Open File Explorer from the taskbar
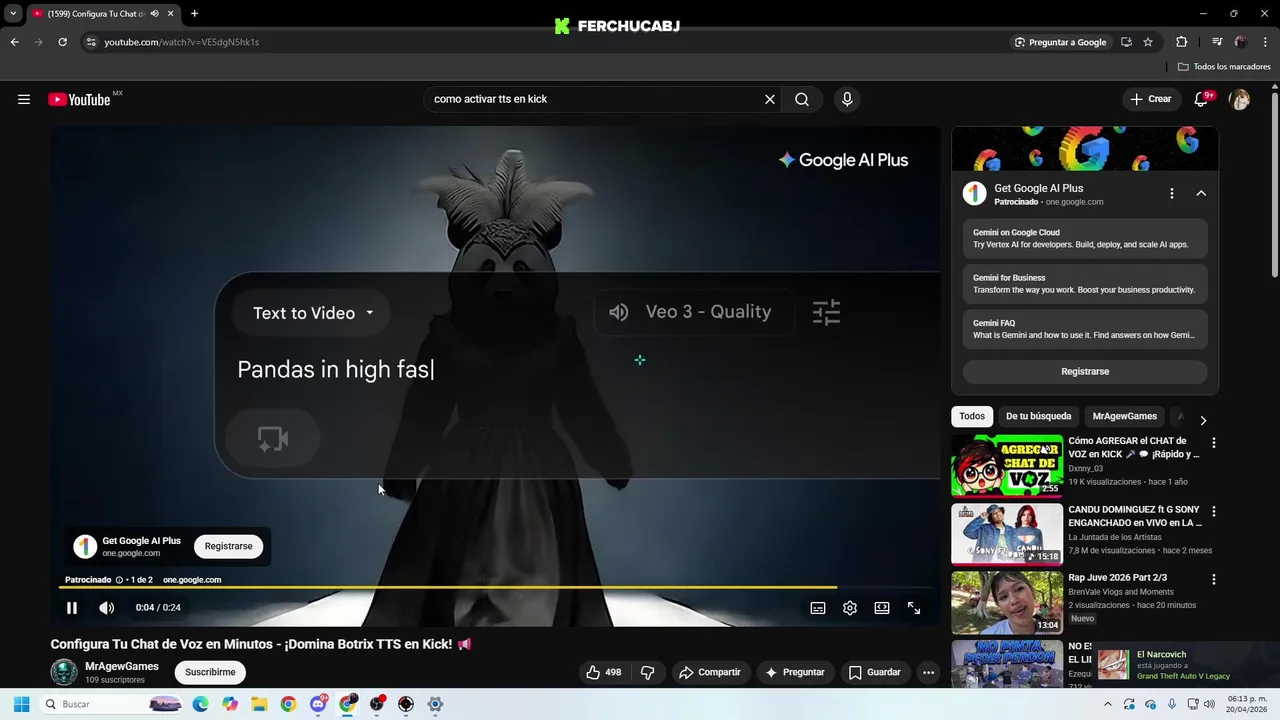Viewport: 1280px width, 720px height. (x=259, y=704)
